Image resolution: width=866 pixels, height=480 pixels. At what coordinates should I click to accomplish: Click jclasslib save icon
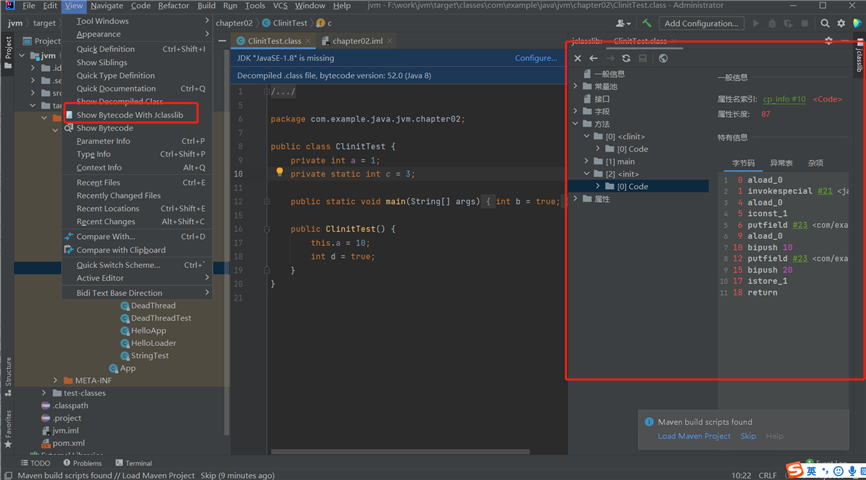(x=642, y=58)
